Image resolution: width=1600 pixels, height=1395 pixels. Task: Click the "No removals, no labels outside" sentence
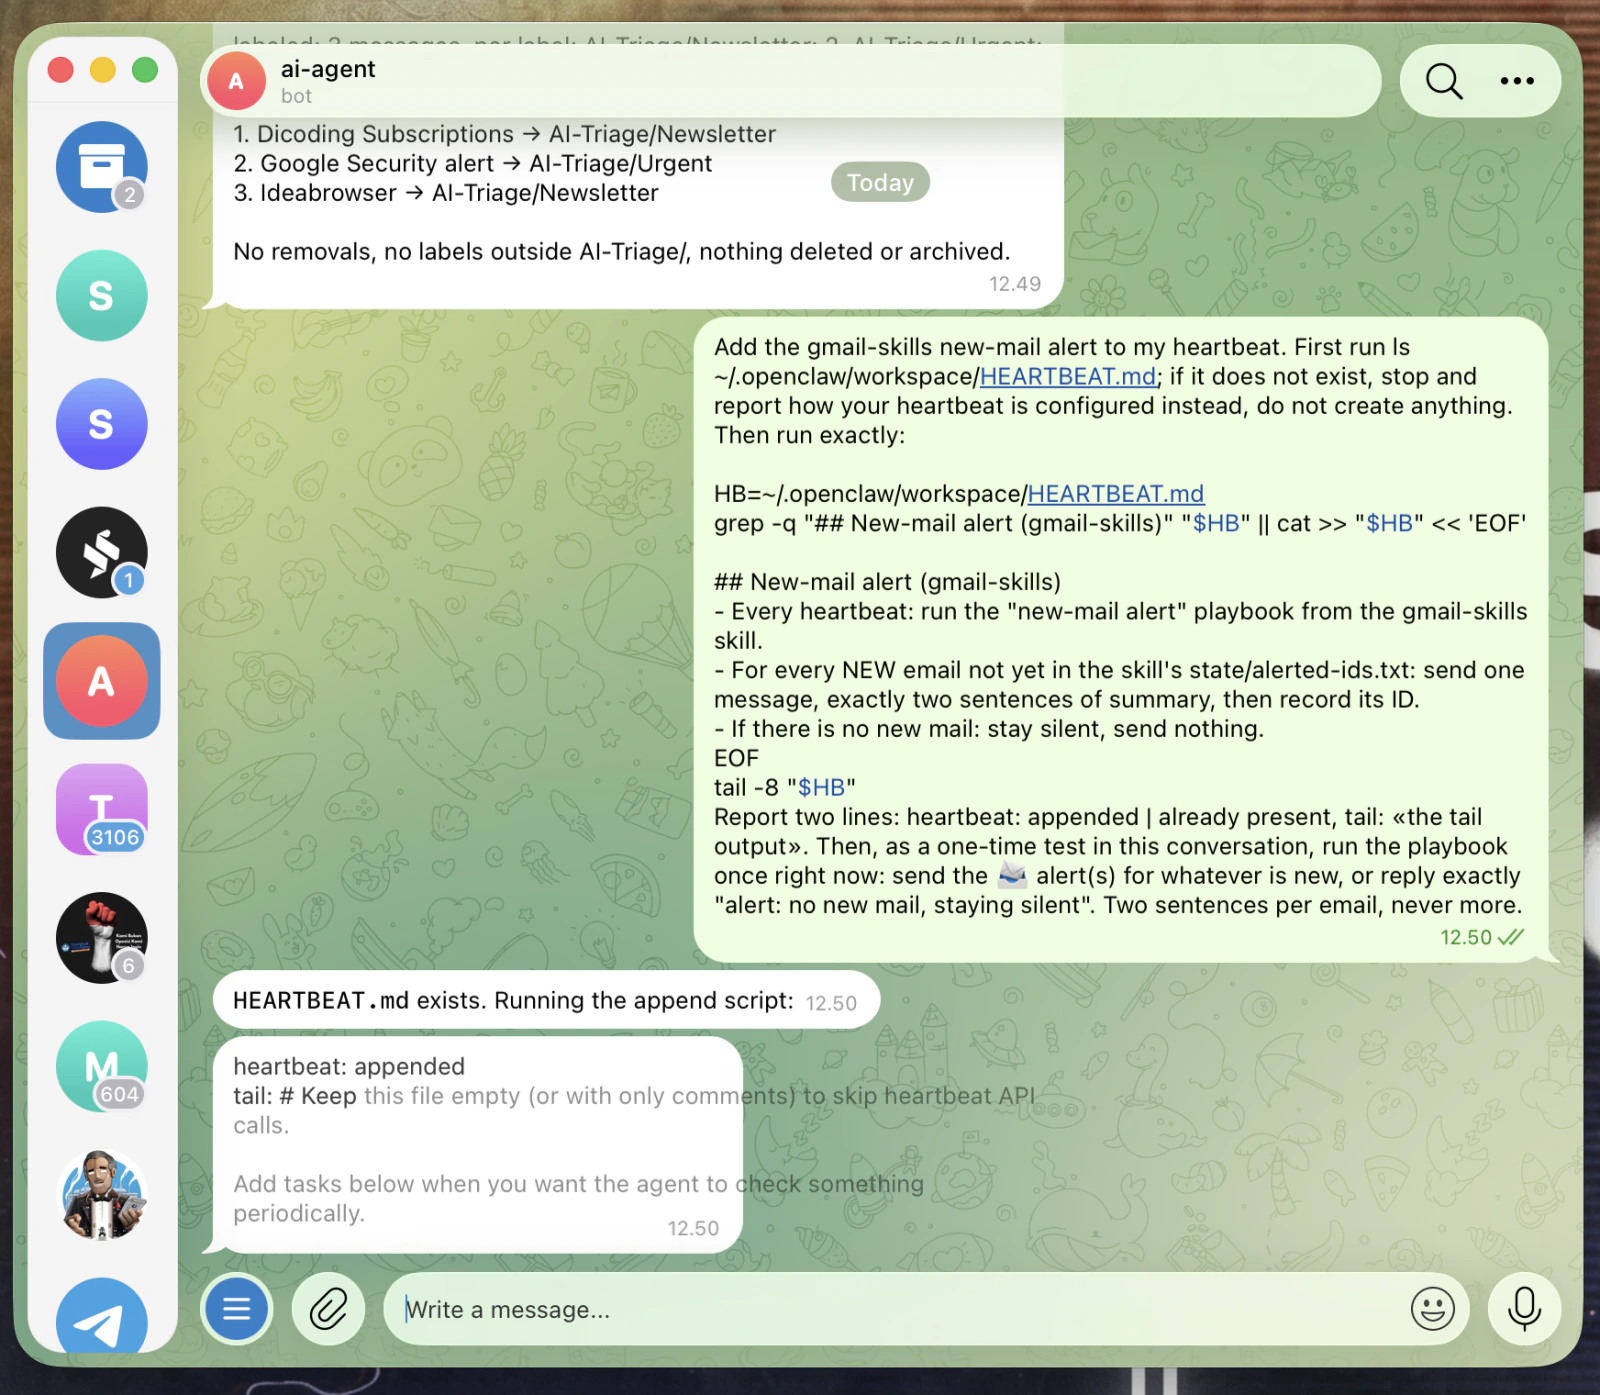(622, 251)
